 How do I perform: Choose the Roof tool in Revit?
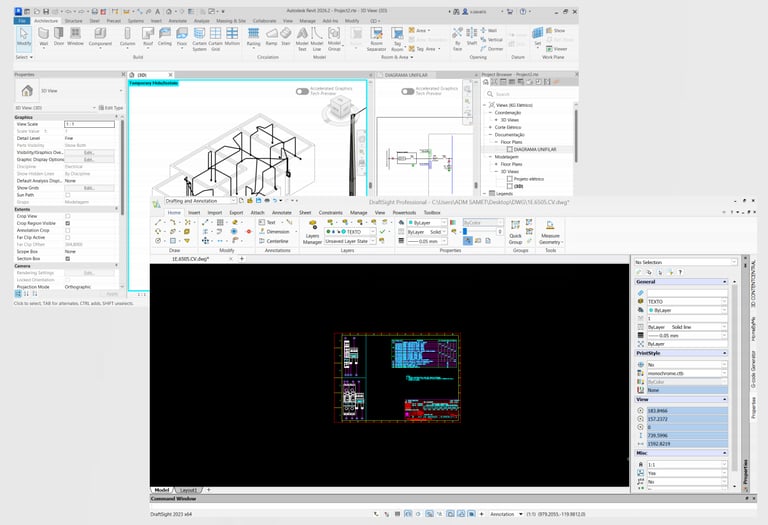[148, 37]
